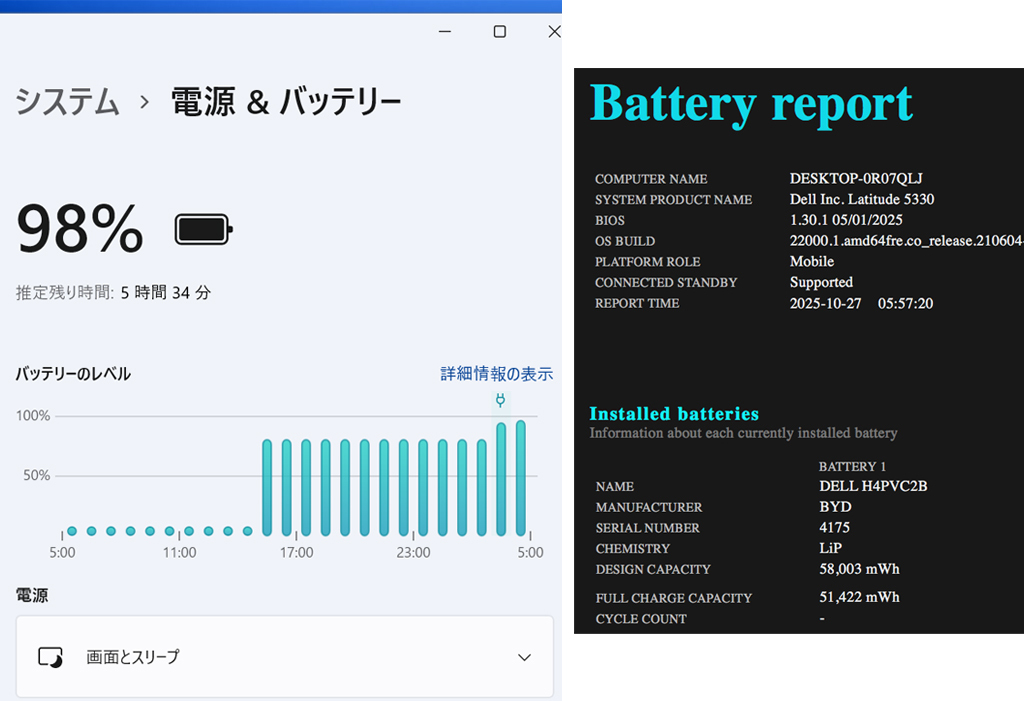Minimize the settings window
The image size is (1024, 701).
coord(445,32)
